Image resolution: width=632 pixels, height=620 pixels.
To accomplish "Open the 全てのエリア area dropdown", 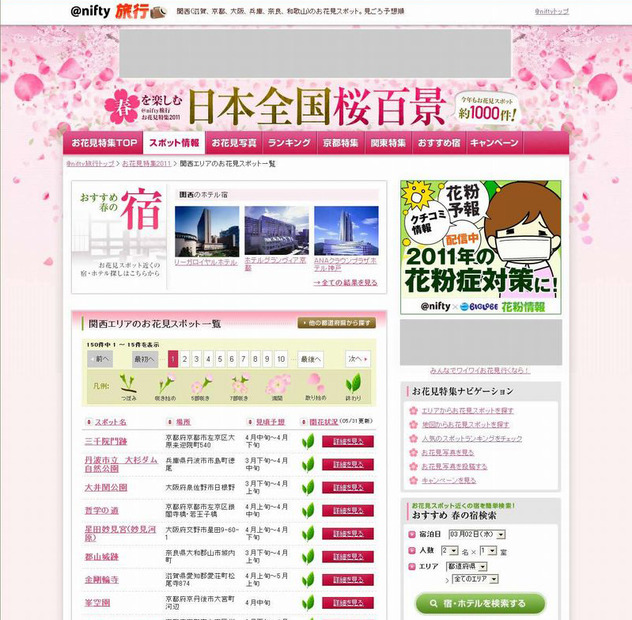I will pyautogui.click(x=476, y=579).
